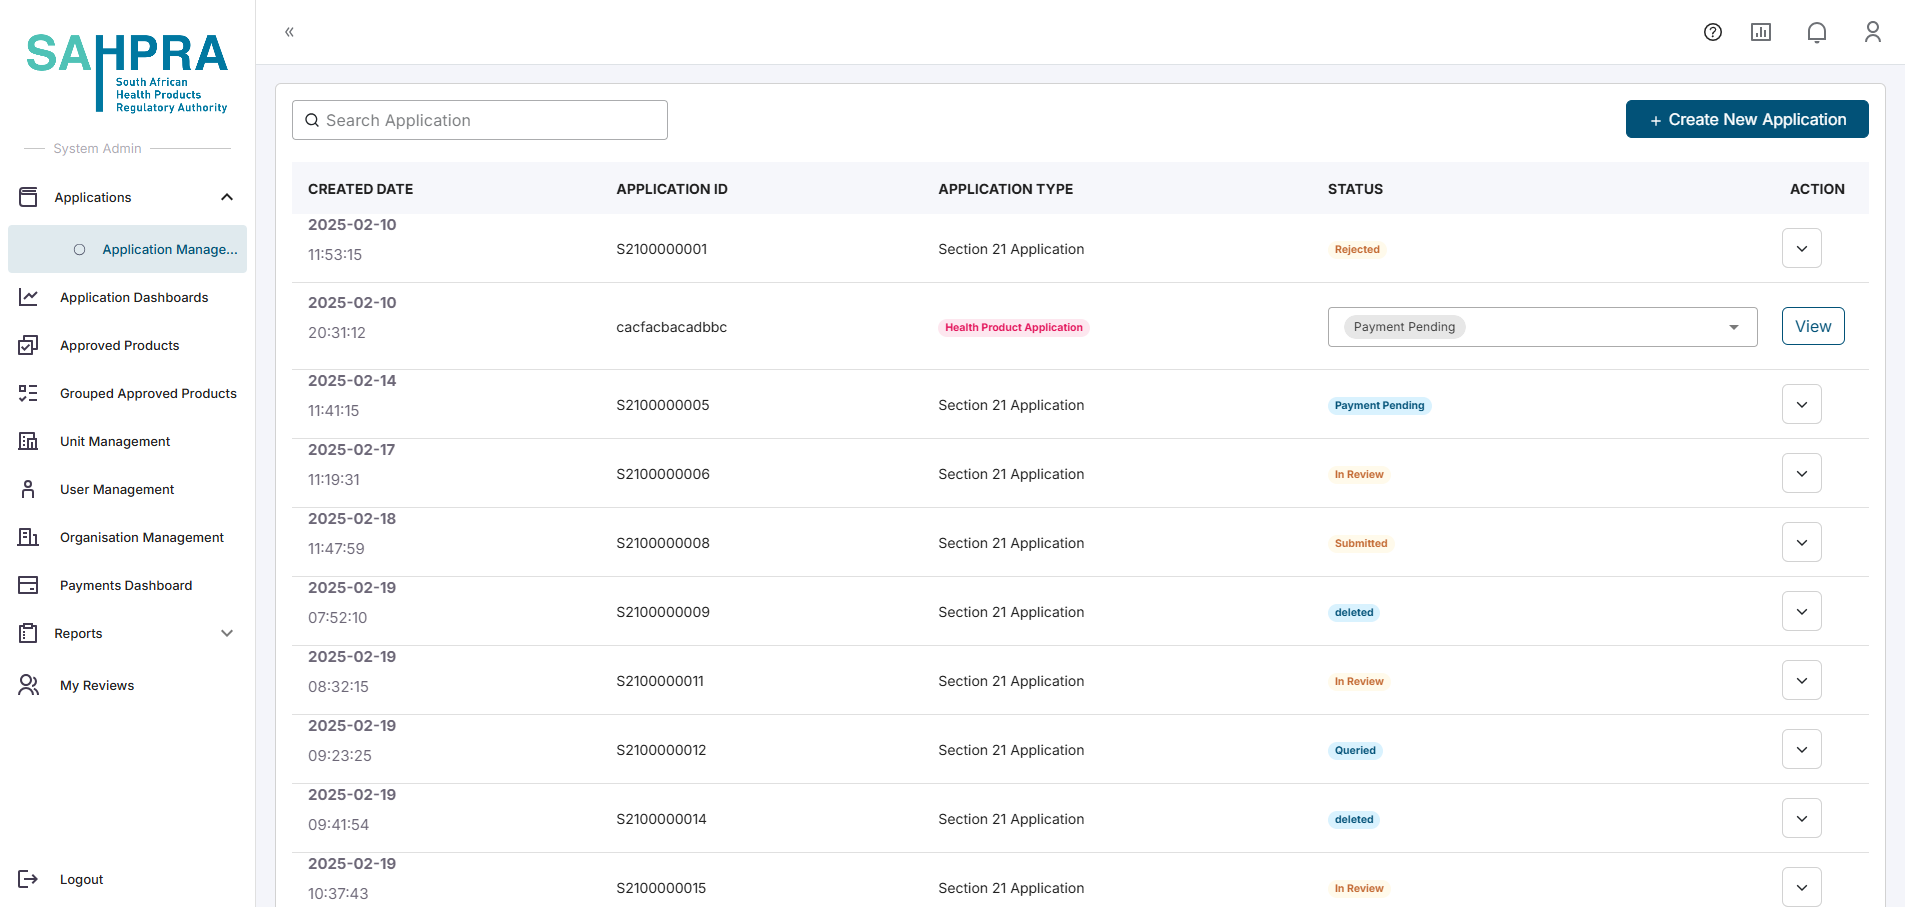Viewport: 1905px width, 907px height.
Task: Expand action dropdown for S2100000012
Action: [x=1801, y=749]
